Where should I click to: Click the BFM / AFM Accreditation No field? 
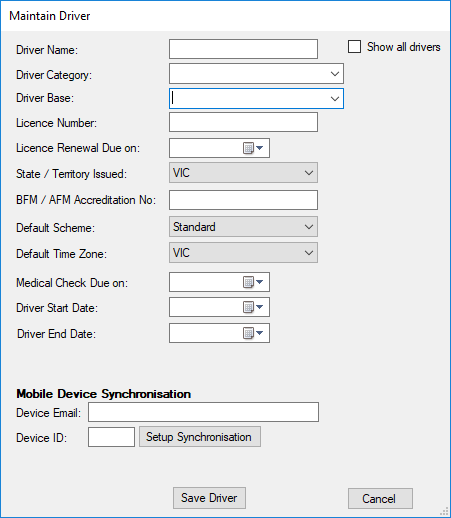coord(243,200)
